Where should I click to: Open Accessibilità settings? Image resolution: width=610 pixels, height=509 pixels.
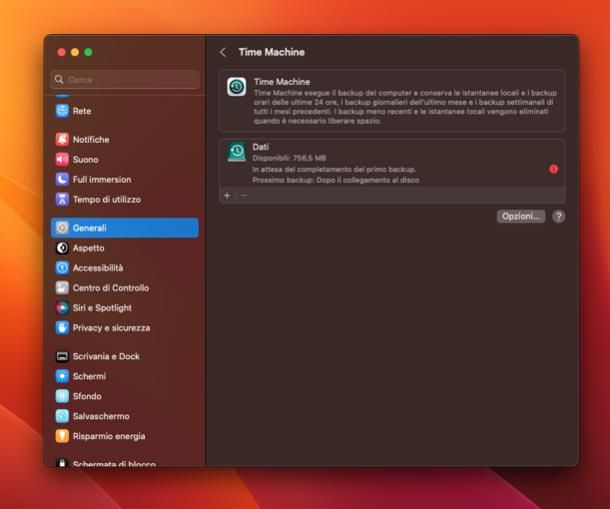coord(125,268)
